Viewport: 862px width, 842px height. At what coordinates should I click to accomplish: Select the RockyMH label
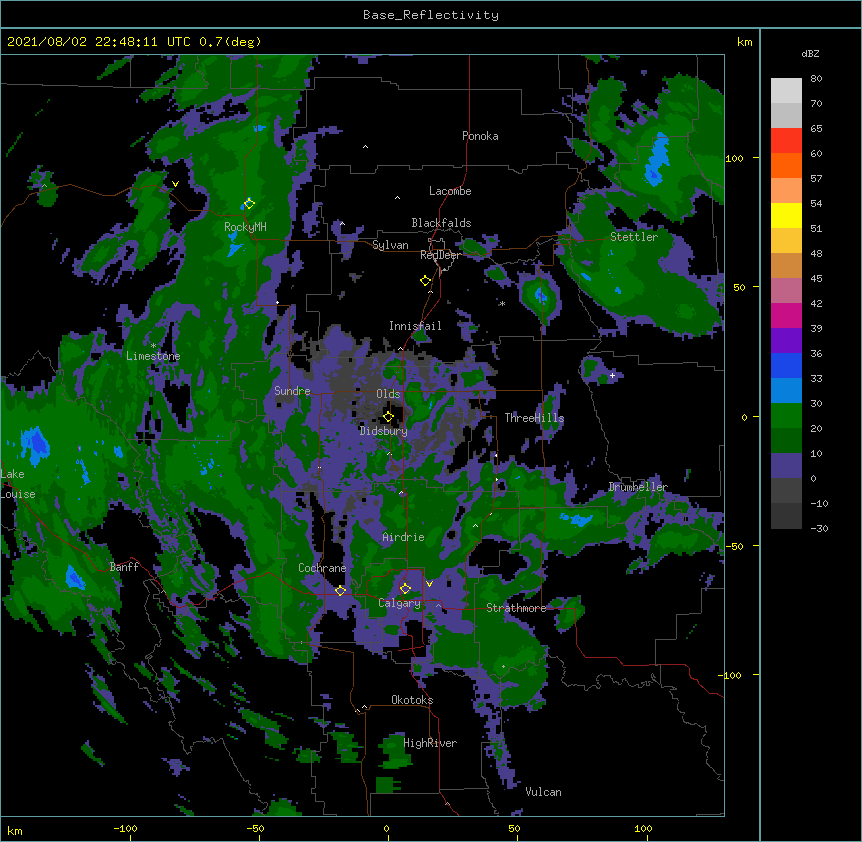[245, 227]
